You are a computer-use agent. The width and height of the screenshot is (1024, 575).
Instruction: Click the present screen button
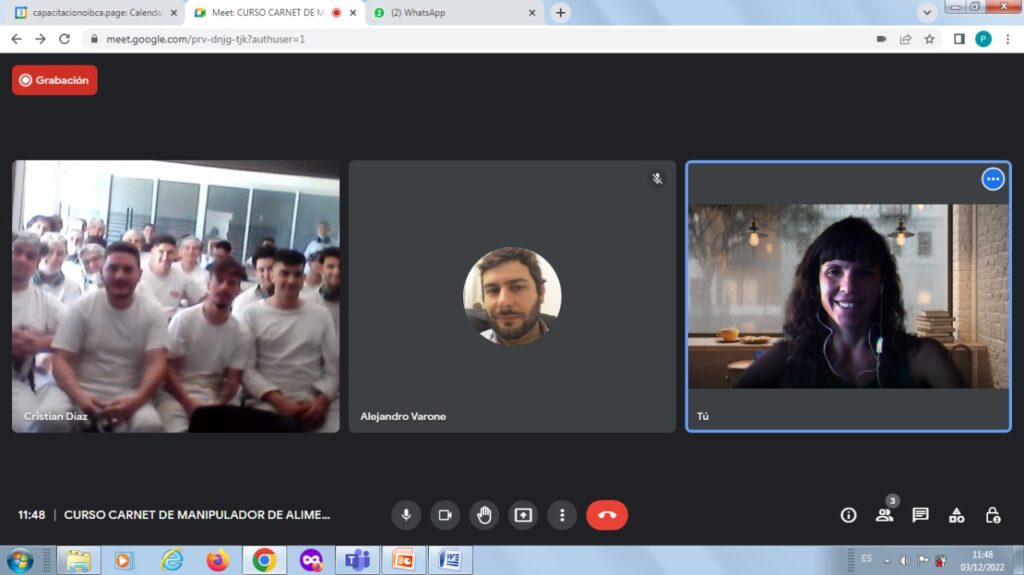(x=523, y=515)
